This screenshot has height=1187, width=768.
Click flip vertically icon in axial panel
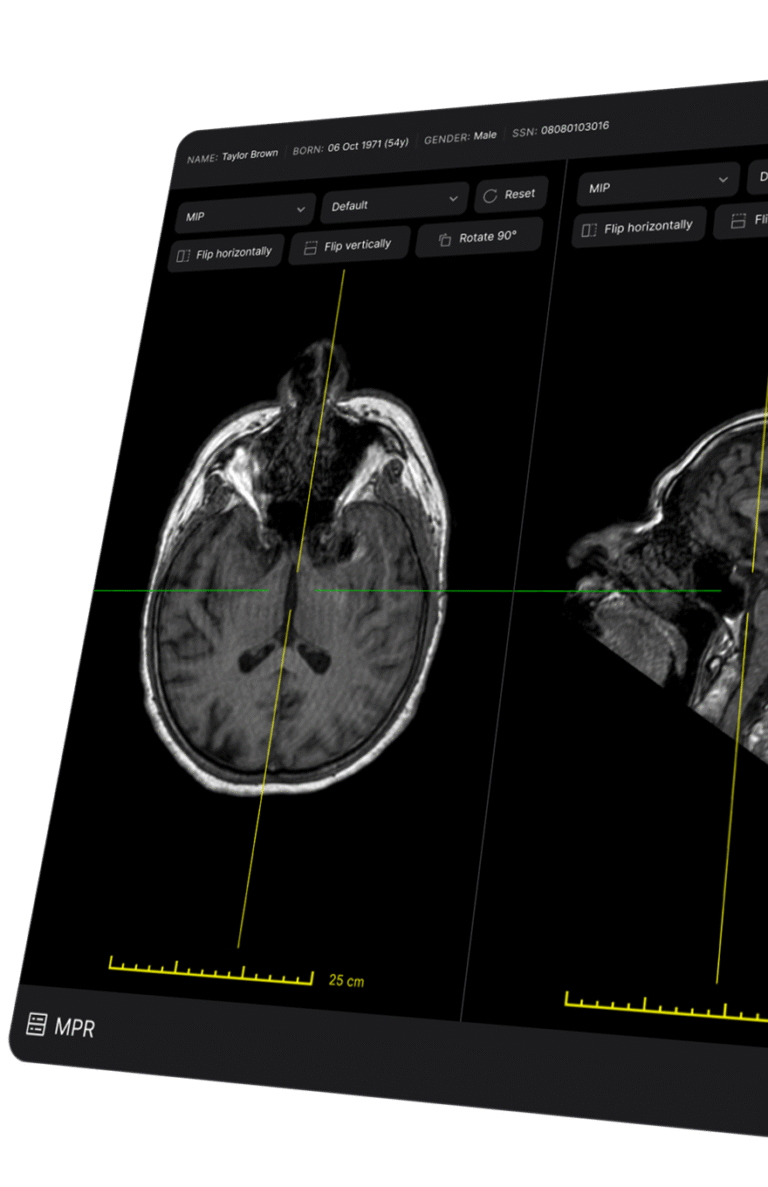click(x=310, y=247)
